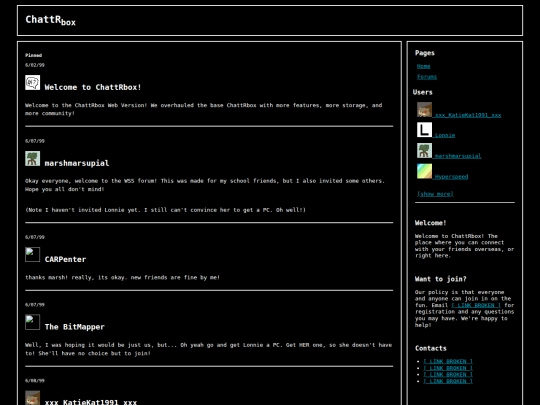
Task: Click CARPenter post author name
Action: [65, 259]
